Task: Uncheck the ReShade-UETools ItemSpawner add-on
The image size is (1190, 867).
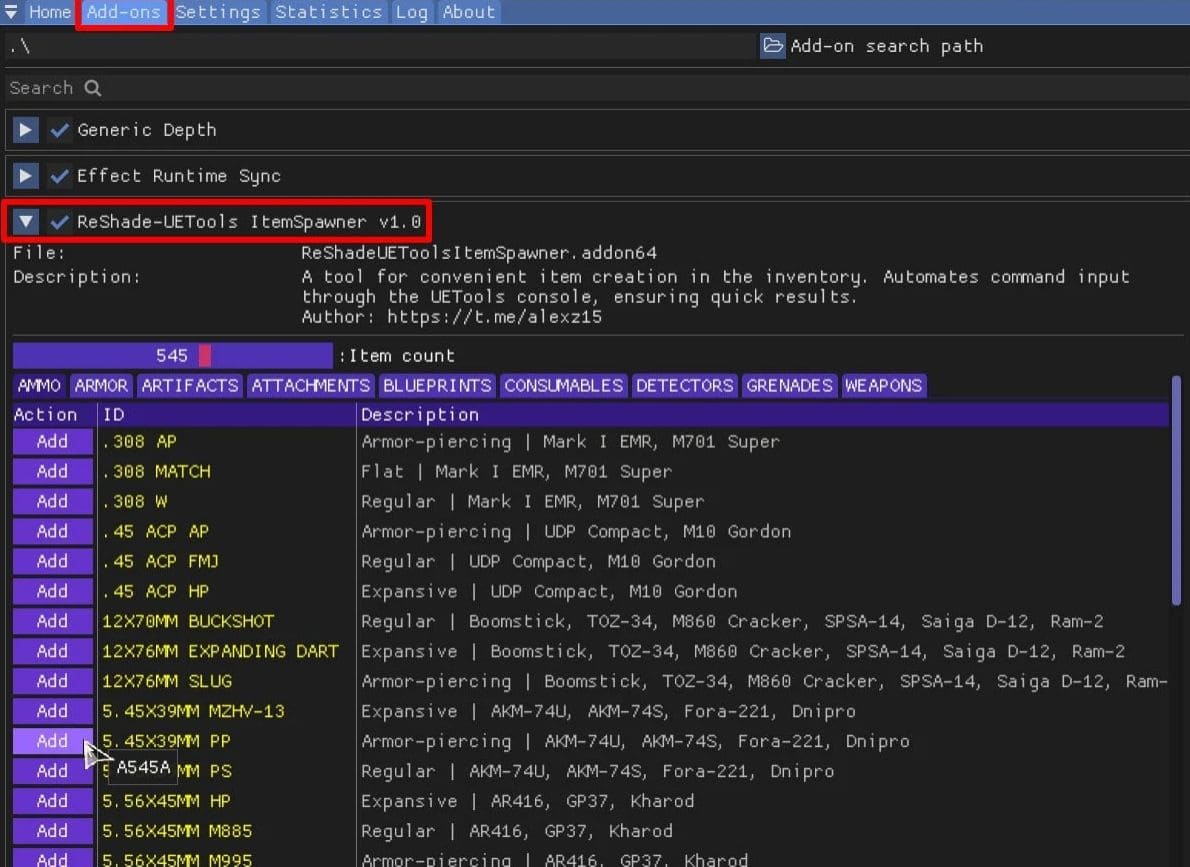Action: (x=60, y=221)
